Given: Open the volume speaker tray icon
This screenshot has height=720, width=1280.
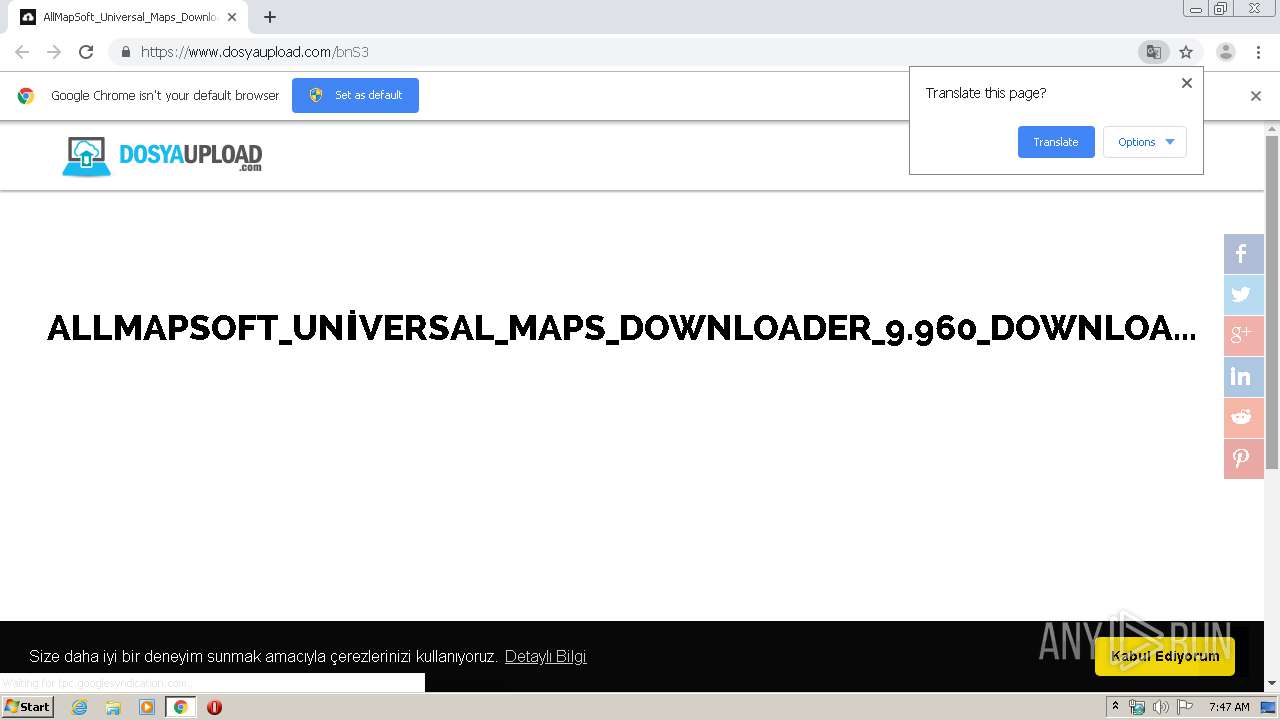Looking at the screenshot, I should tap(1161, 707).
